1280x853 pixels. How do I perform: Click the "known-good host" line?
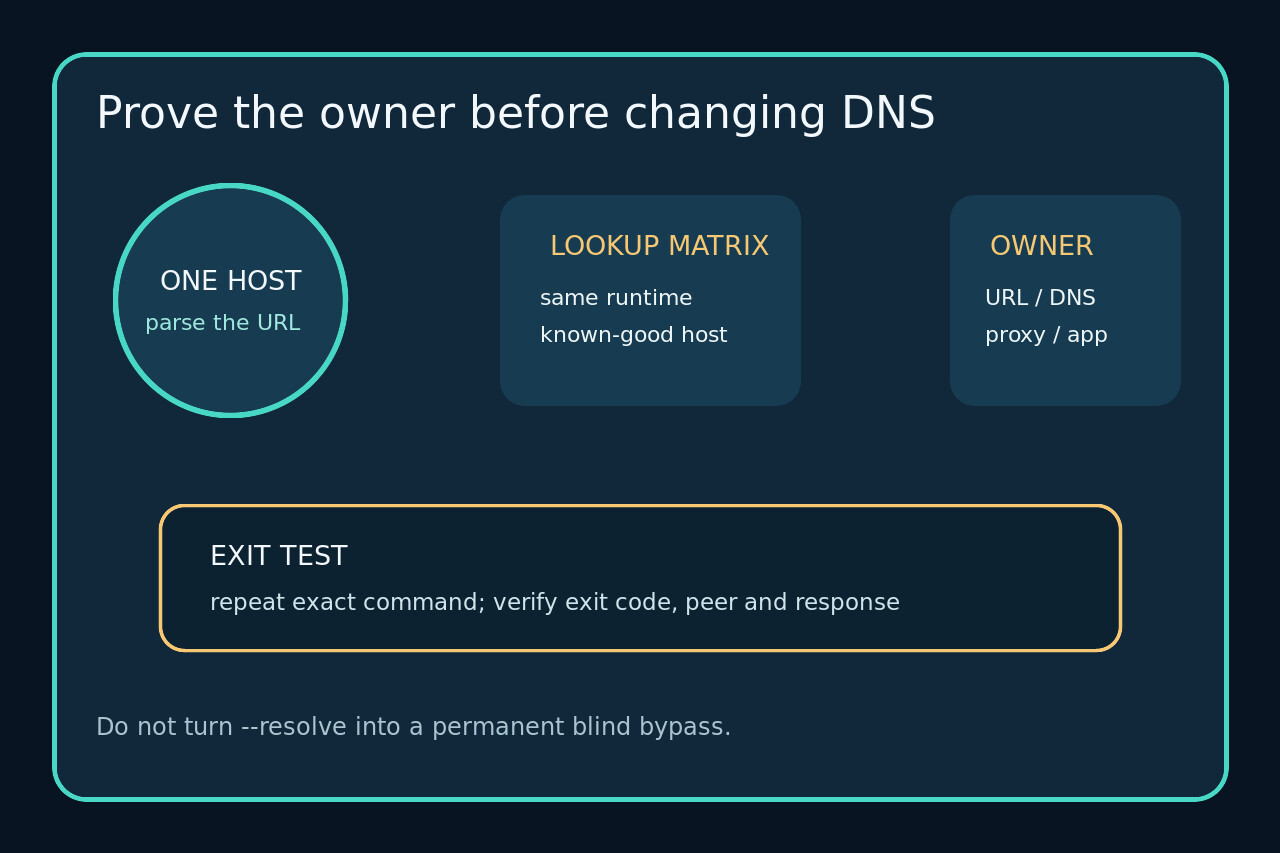(634, 335)
